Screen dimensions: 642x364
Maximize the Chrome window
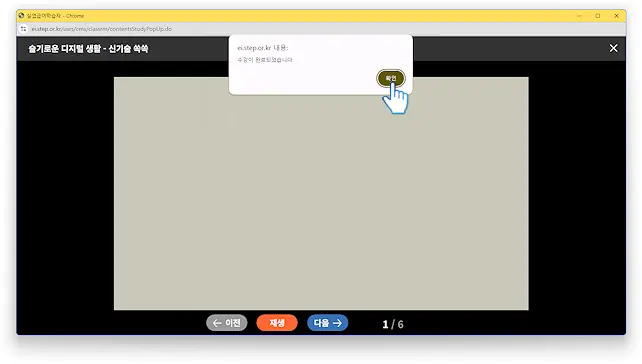tap(597, 16)
